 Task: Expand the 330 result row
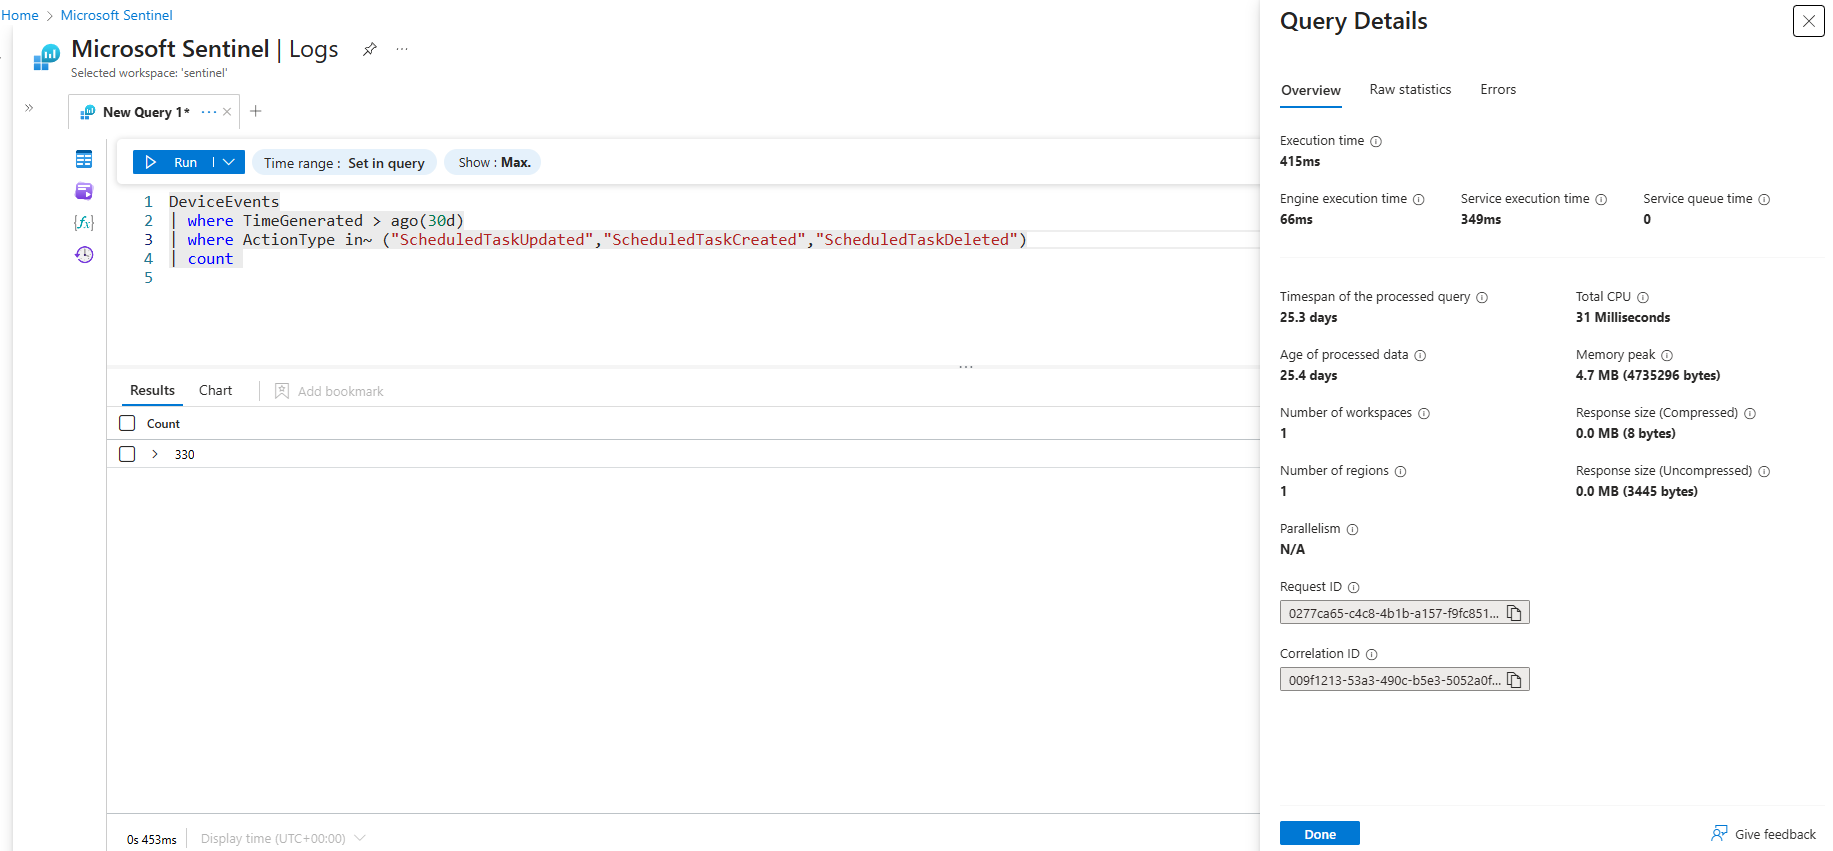tap(155, 454)
